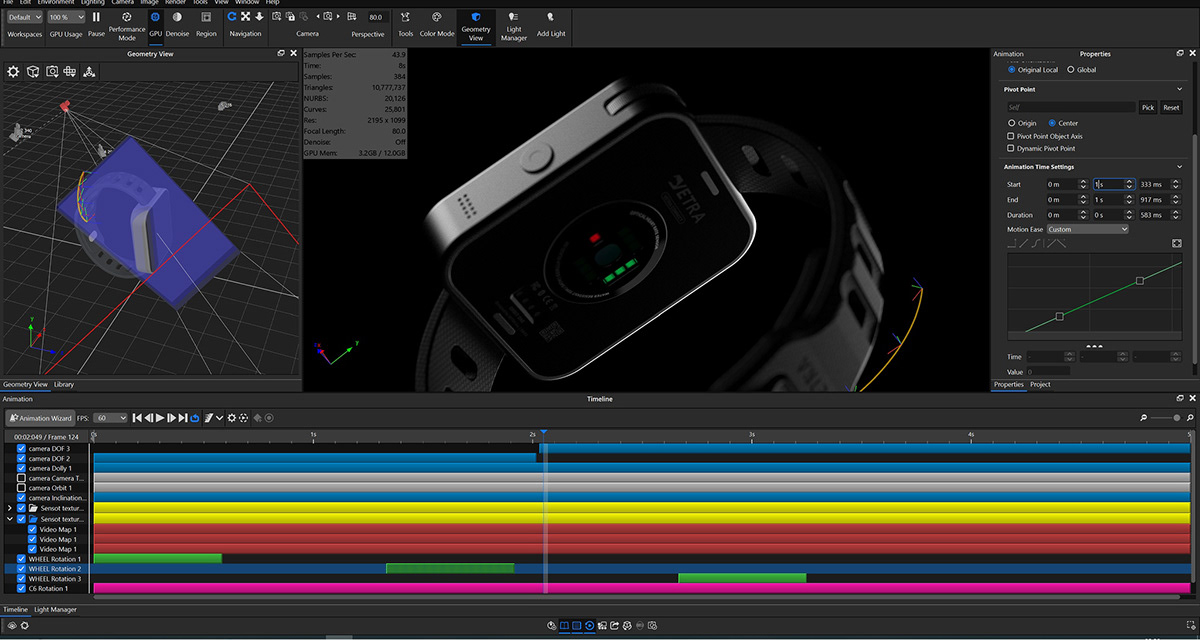This screenshot has width=1200, height=640.
Task: Open the Animation Wizard
Action: click(40, 418)
